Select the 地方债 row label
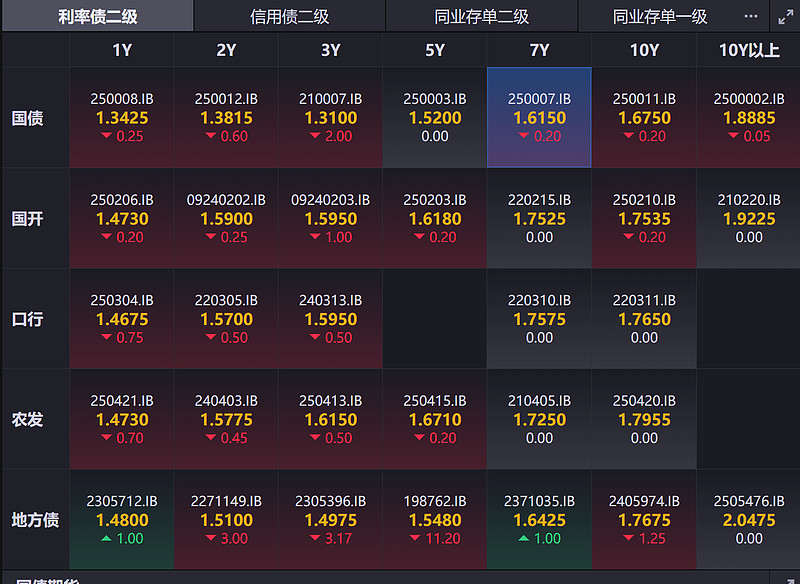This screenshot has width=800, height=584. [33, 519]
